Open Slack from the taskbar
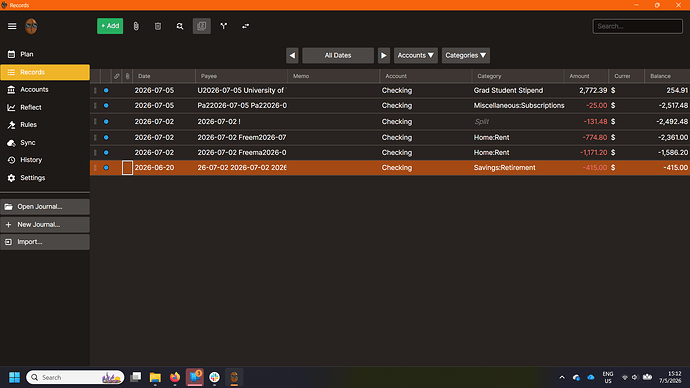This screenshot has width=690, height=388. click(214, 377)
